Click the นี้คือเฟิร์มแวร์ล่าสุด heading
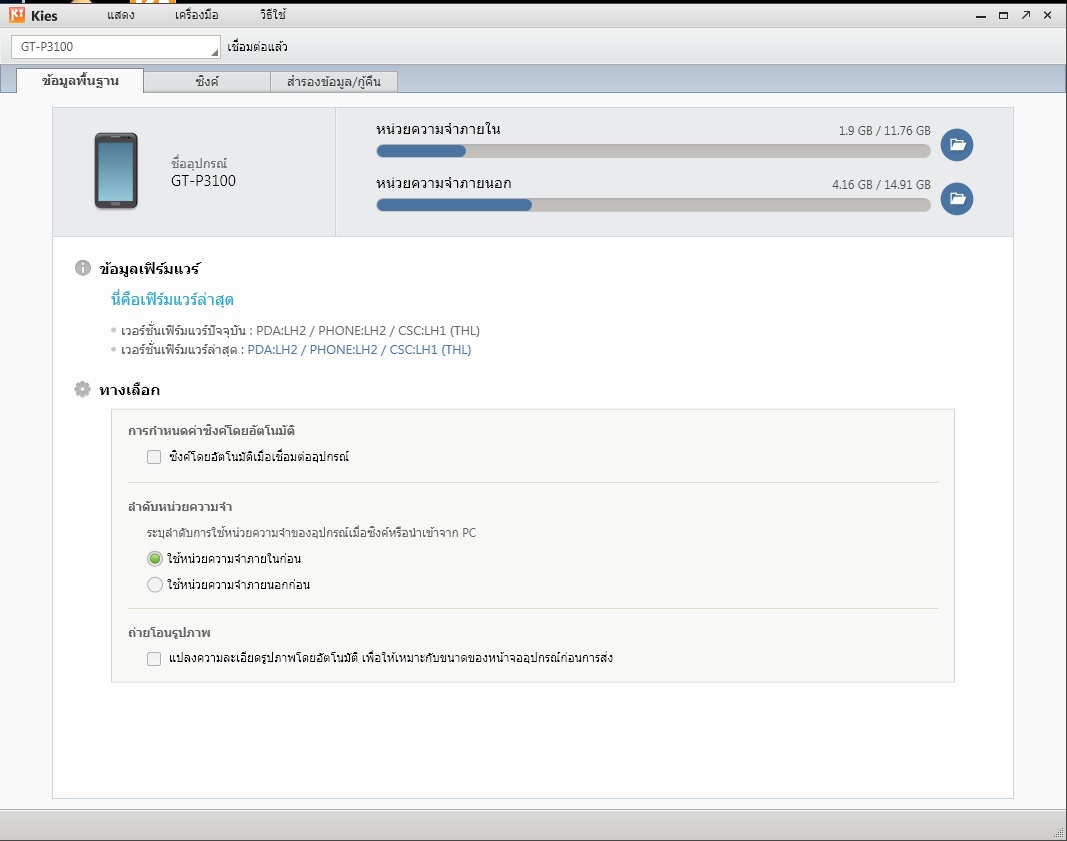 click(172, 299)
